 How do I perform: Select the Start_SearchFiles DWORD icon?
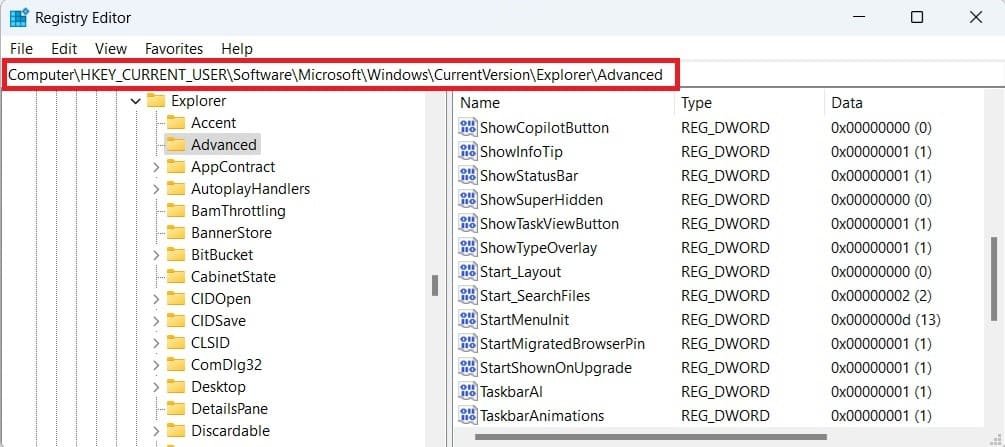[x=468, y=296]
